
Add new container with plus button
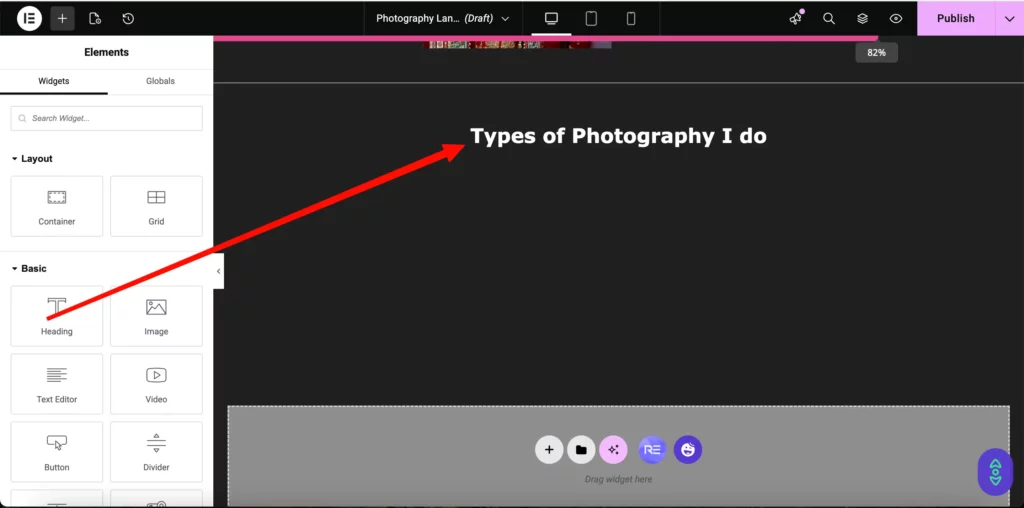coord(549,449)
